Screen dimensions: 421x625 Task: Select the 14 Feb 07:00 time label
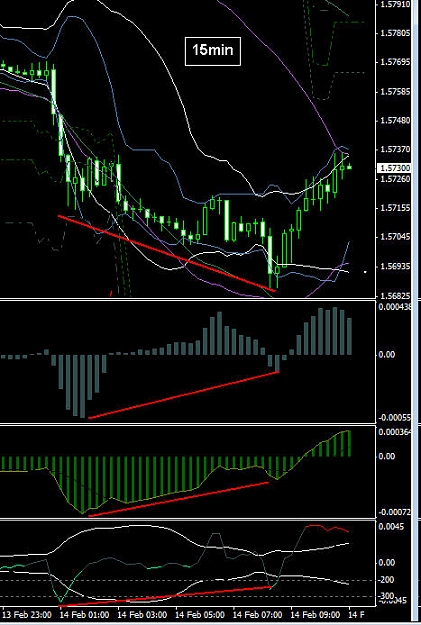(x=258, y=614)
